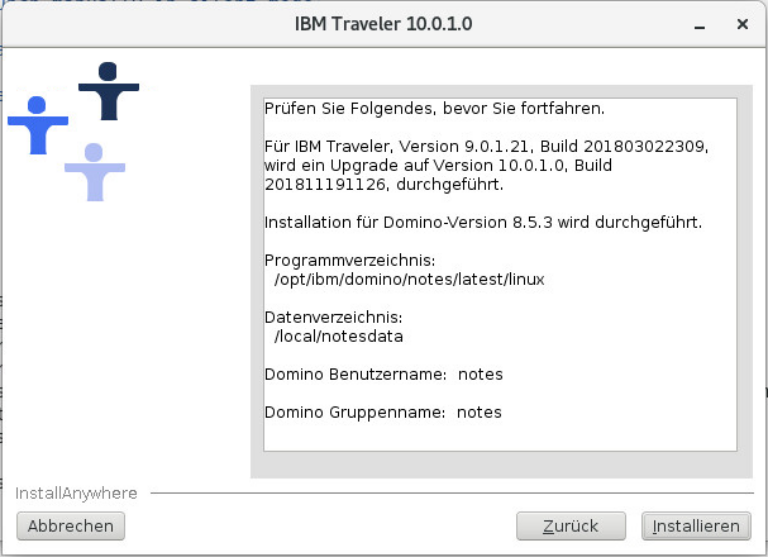Go back with the Zurück button
The width and height of the screenshot is (768, 557).
pos(571,526)
